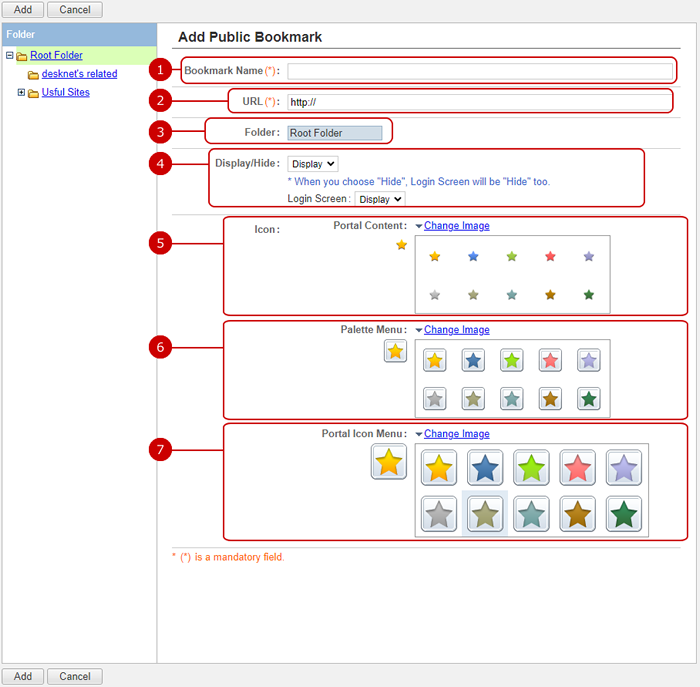Choose blue star in Palette Menu grid
The width and height of the screenshot is (700, 687).
tap(473, 360)
